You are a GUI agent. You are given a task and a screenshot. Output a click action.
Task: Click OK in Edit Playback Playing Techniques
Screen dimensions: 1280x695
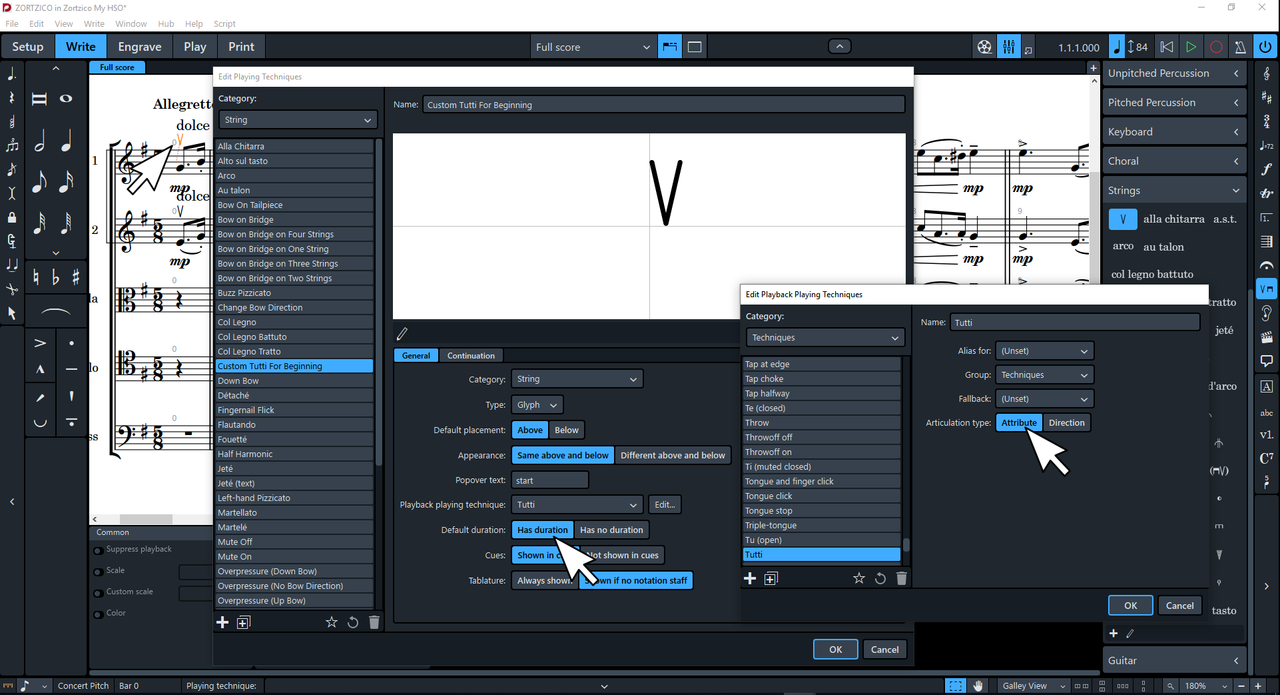(x=1130, y=605)
